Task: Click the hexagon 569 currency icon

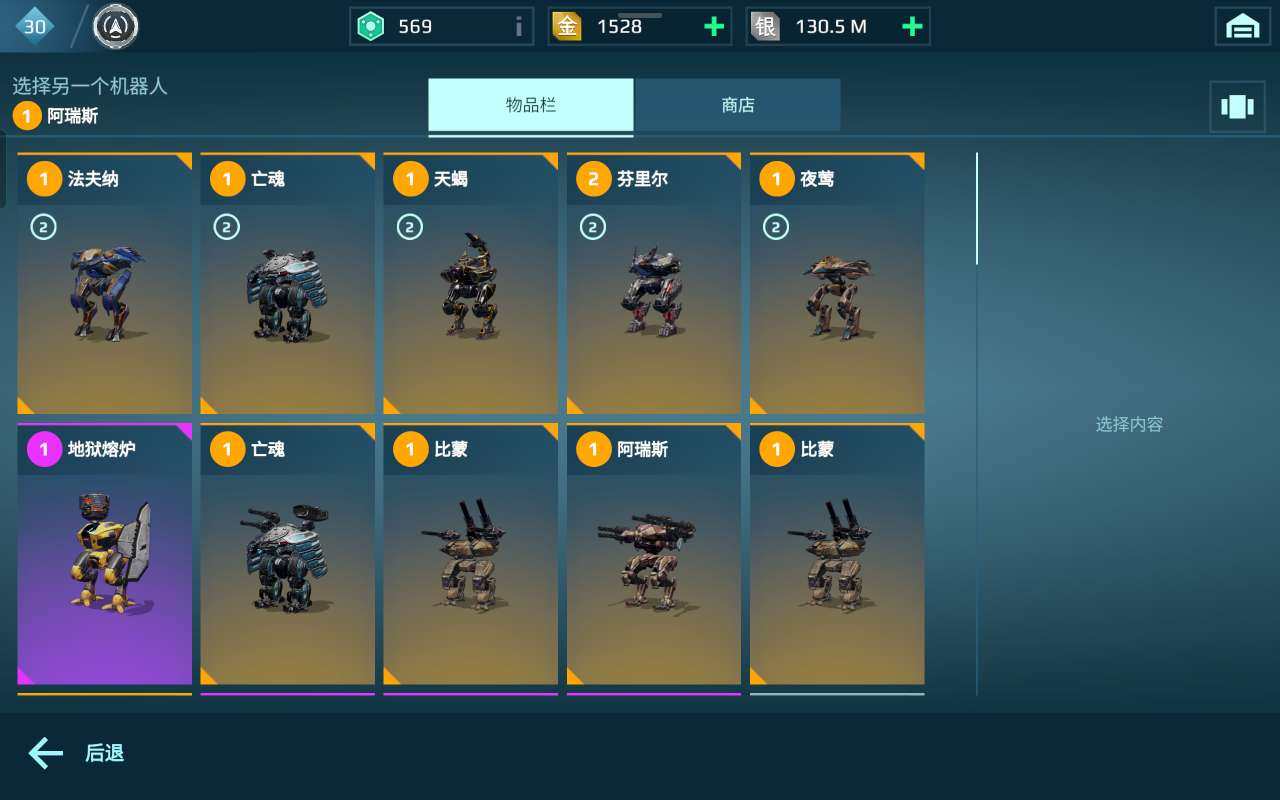Action: point(371,27)
